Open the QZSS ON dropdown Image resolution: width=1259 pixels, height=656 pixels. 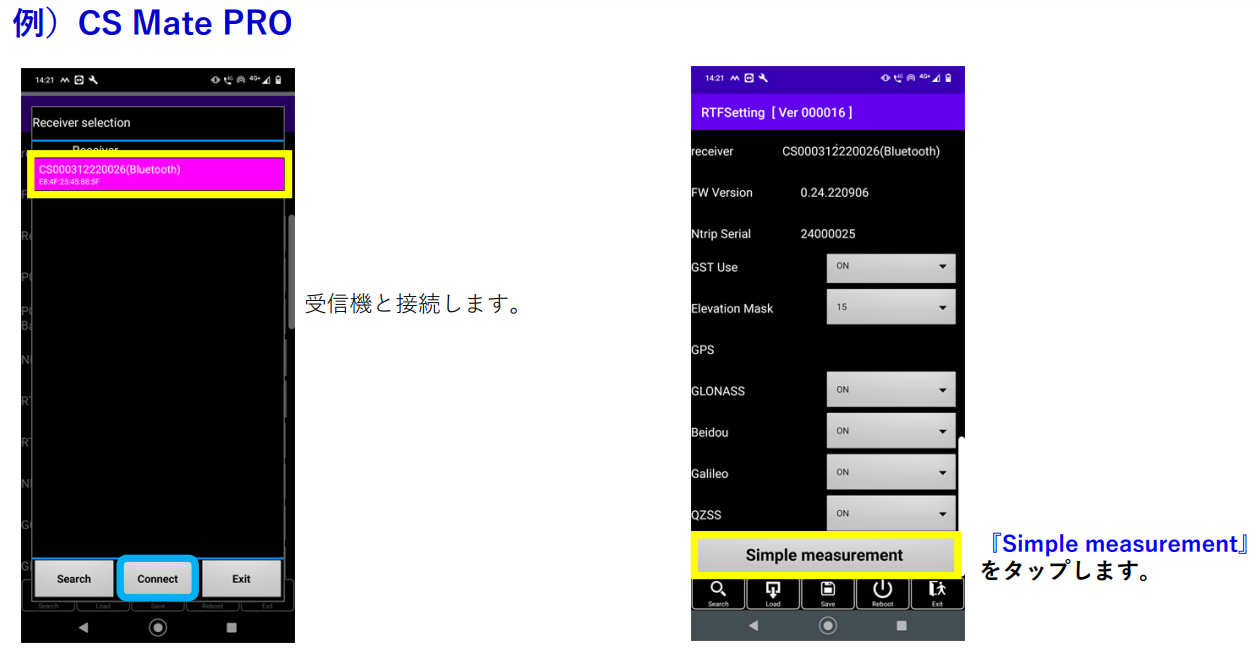click(x=891, y=513)
